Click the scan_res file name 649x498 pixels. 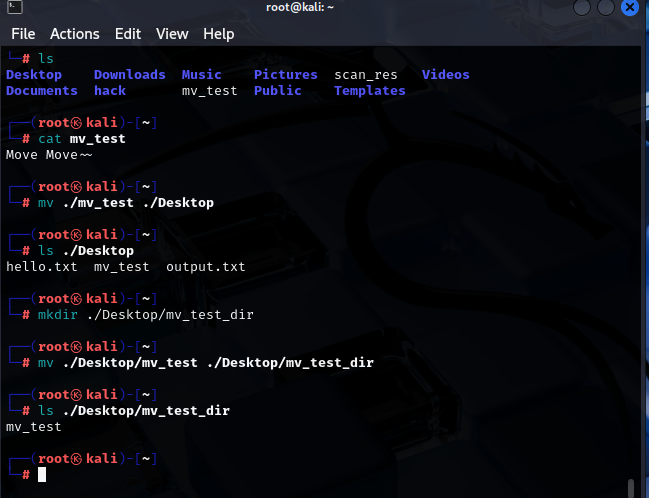click(x=365, y=75)
